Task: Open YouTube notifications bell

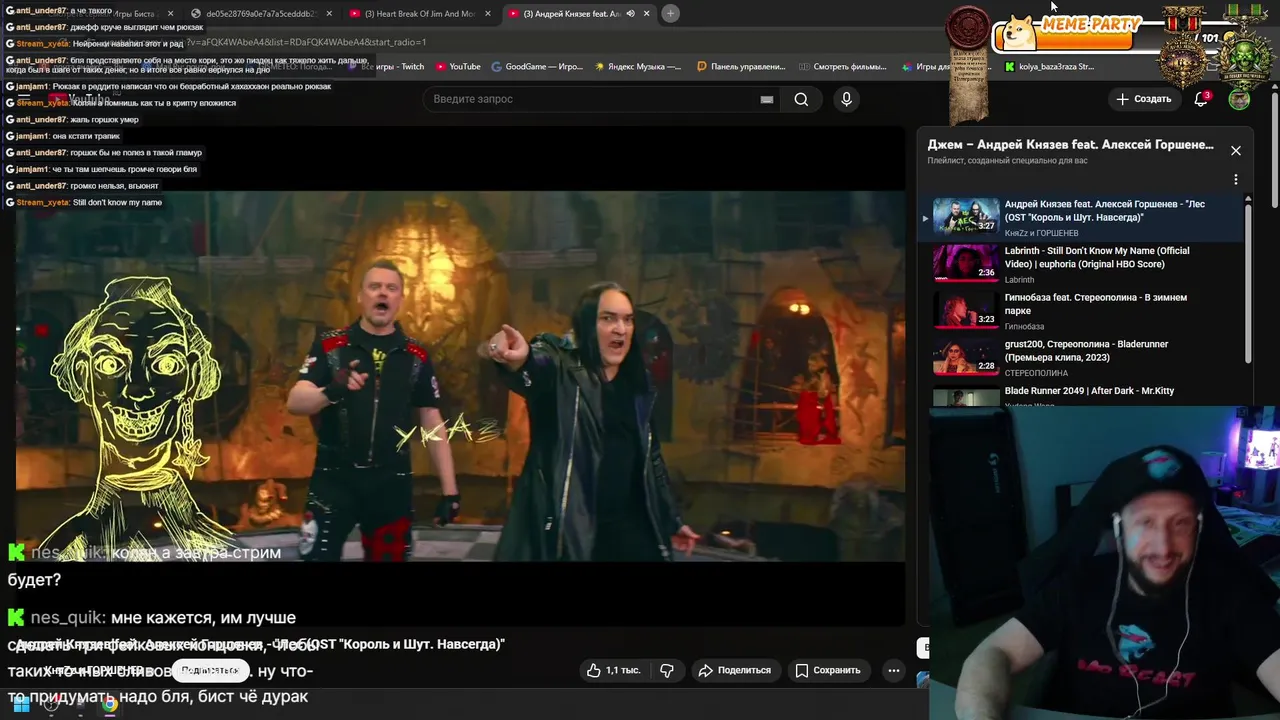Action: click(x=1201, y=99)
